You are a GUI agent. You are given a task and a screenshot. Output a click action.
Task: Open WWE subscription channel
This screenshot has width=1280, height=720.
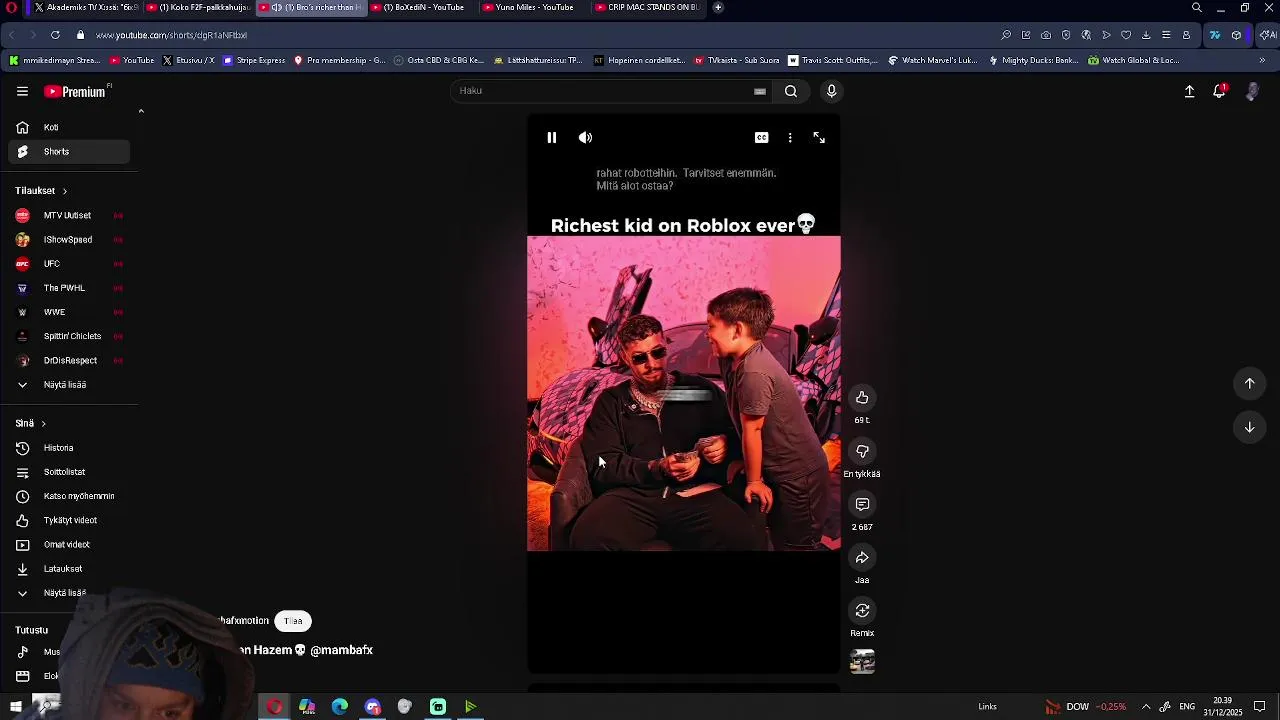pos(69,312)
